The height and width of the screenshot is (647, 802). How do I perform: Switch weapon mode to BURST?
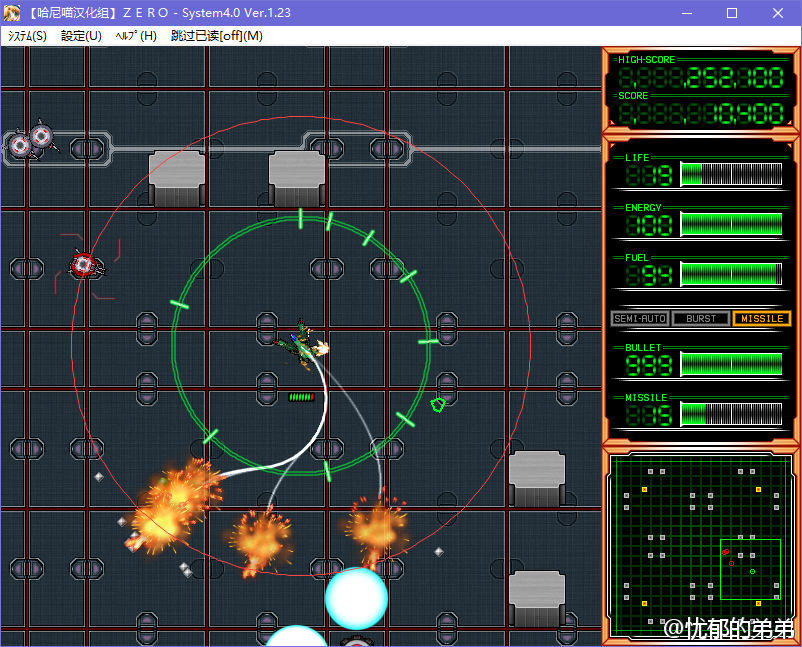coord(701,319)
